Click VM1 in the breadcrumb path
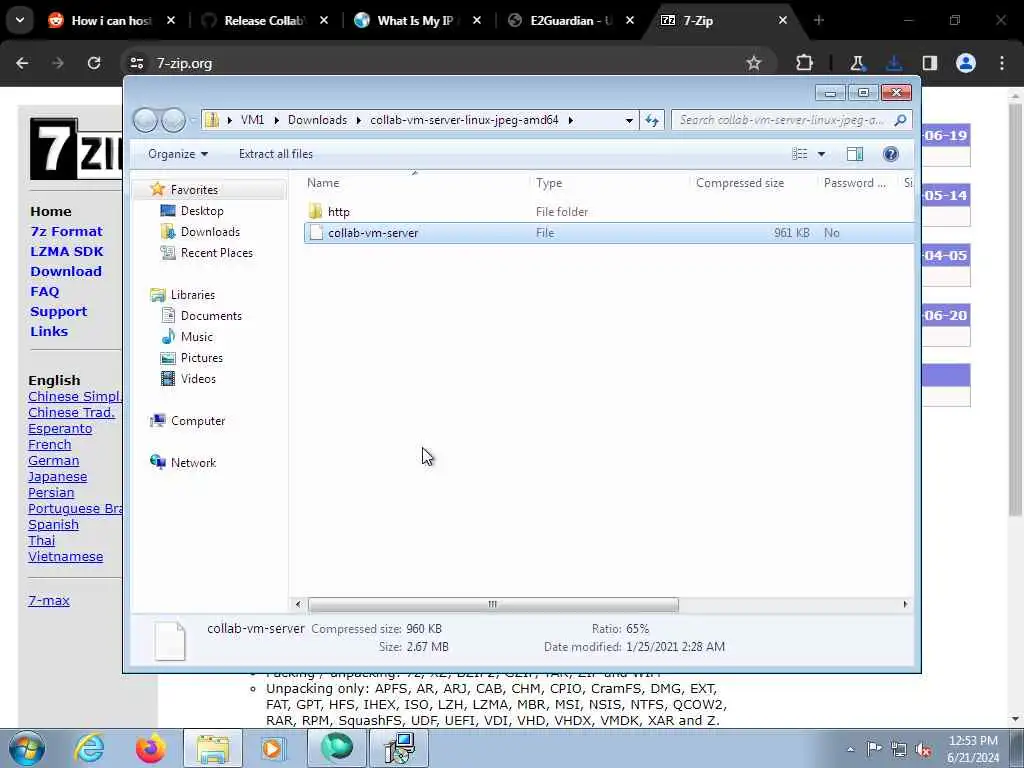1024x768 pixels. [252, 120]
